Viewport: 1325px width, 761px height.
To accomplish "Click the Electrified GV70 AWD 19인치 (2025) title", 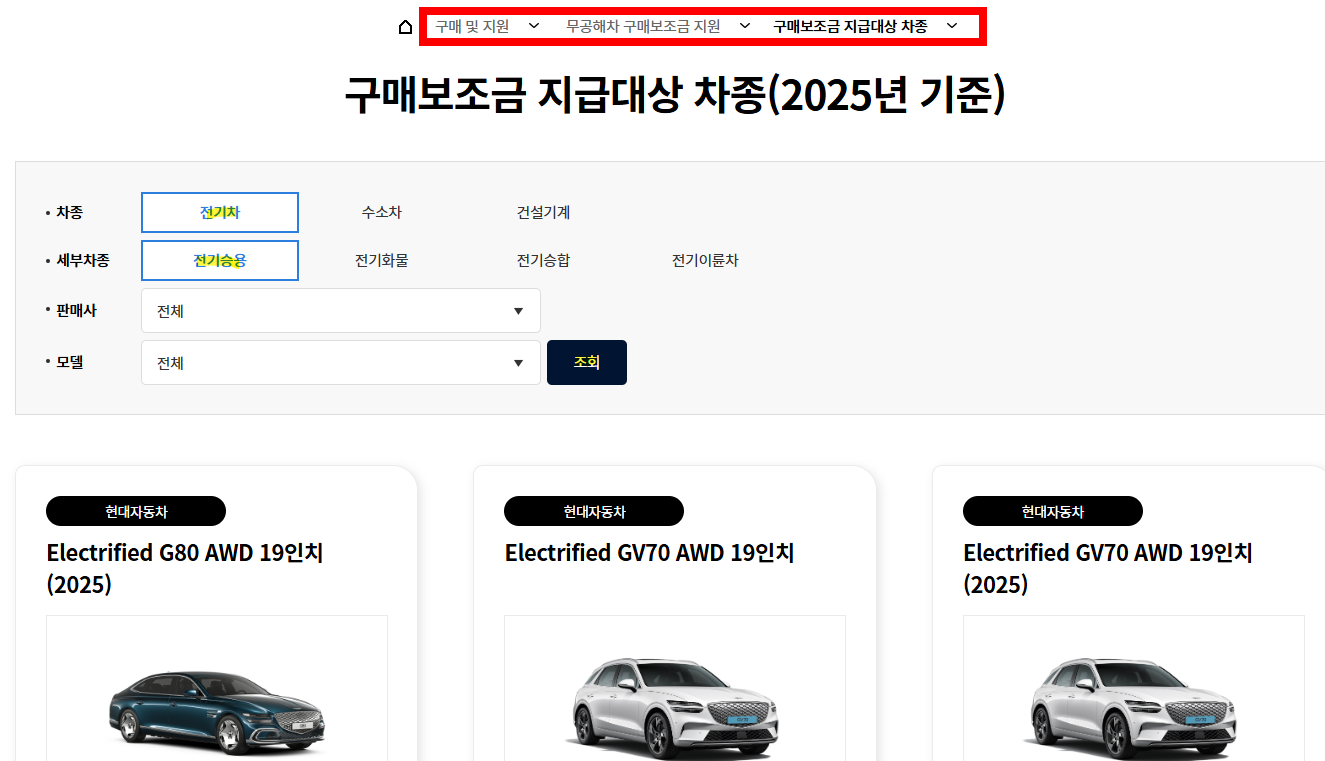I will tap(1108, 568).
